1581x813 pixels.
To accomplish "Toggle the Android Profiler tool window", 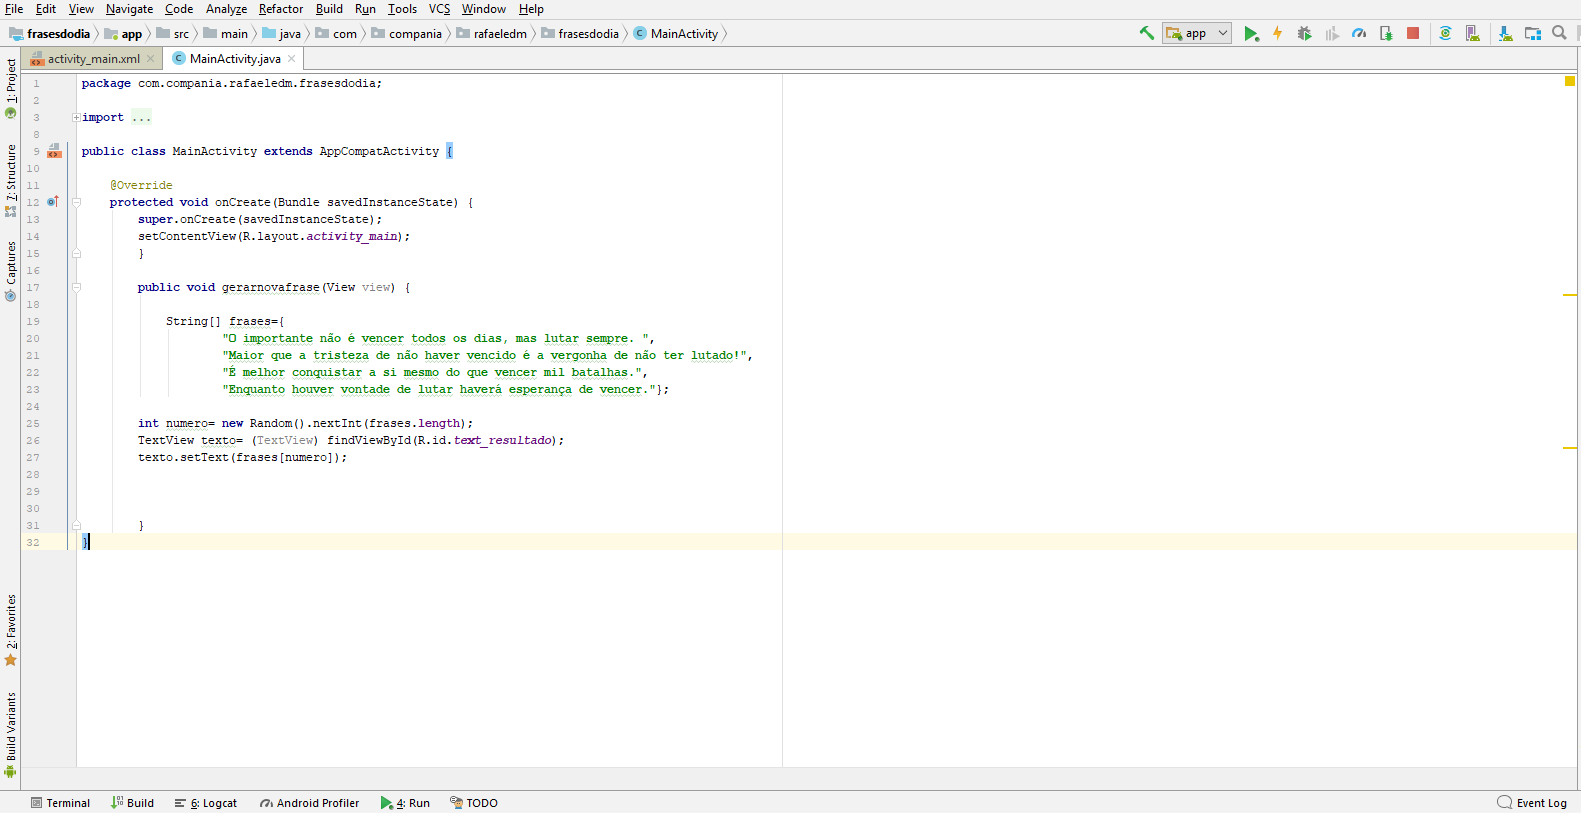I will pyautogui.click(x=309, y=803).
